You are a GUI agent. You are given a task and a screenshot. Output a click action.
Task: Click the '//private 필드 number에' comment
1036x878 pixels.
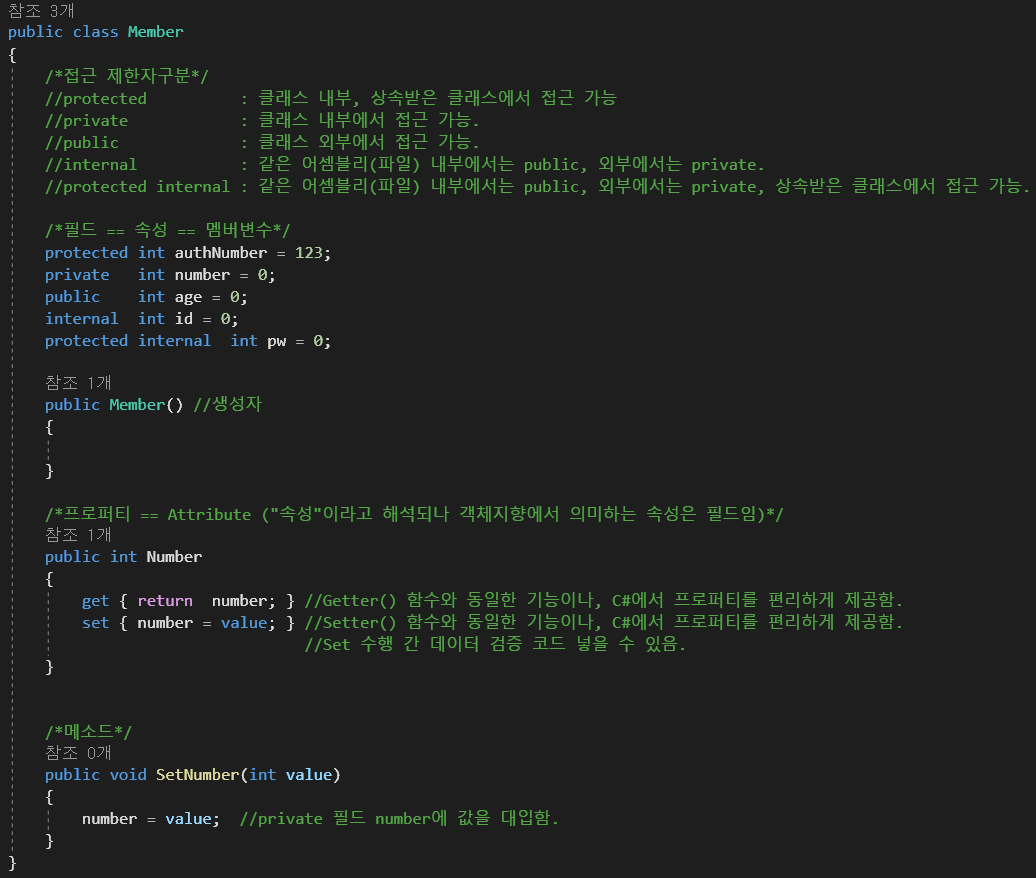[399, 819]
